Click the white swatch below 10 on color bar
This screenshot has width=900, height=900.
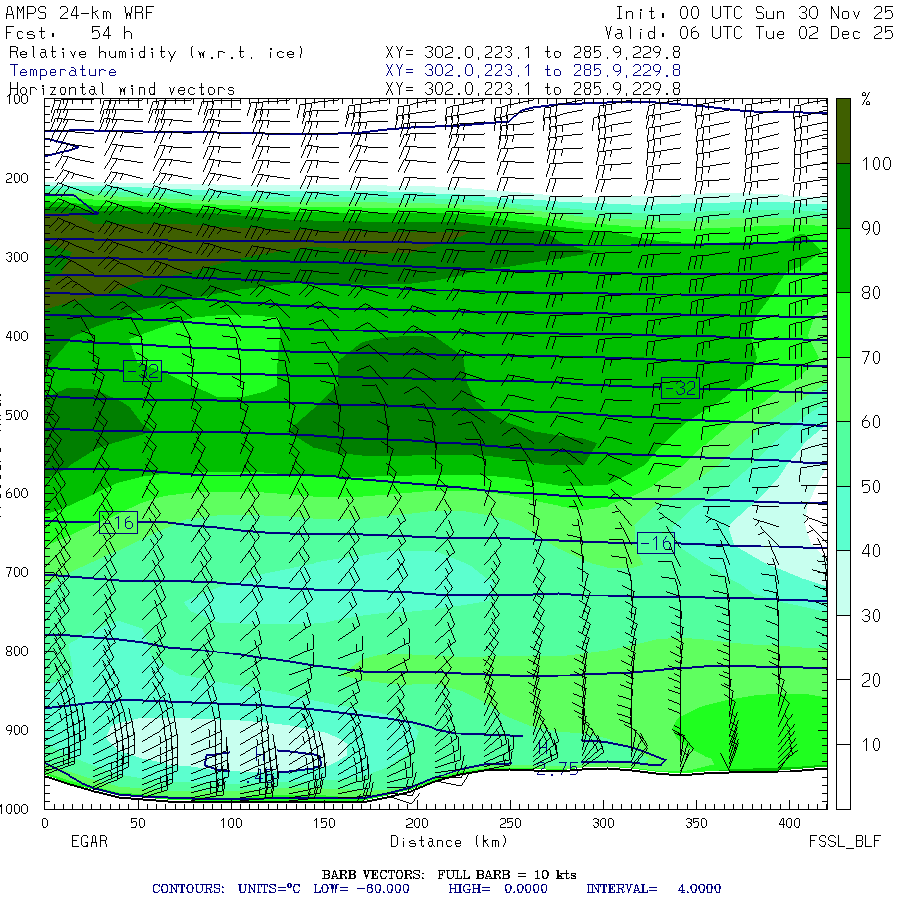(843, 777)
